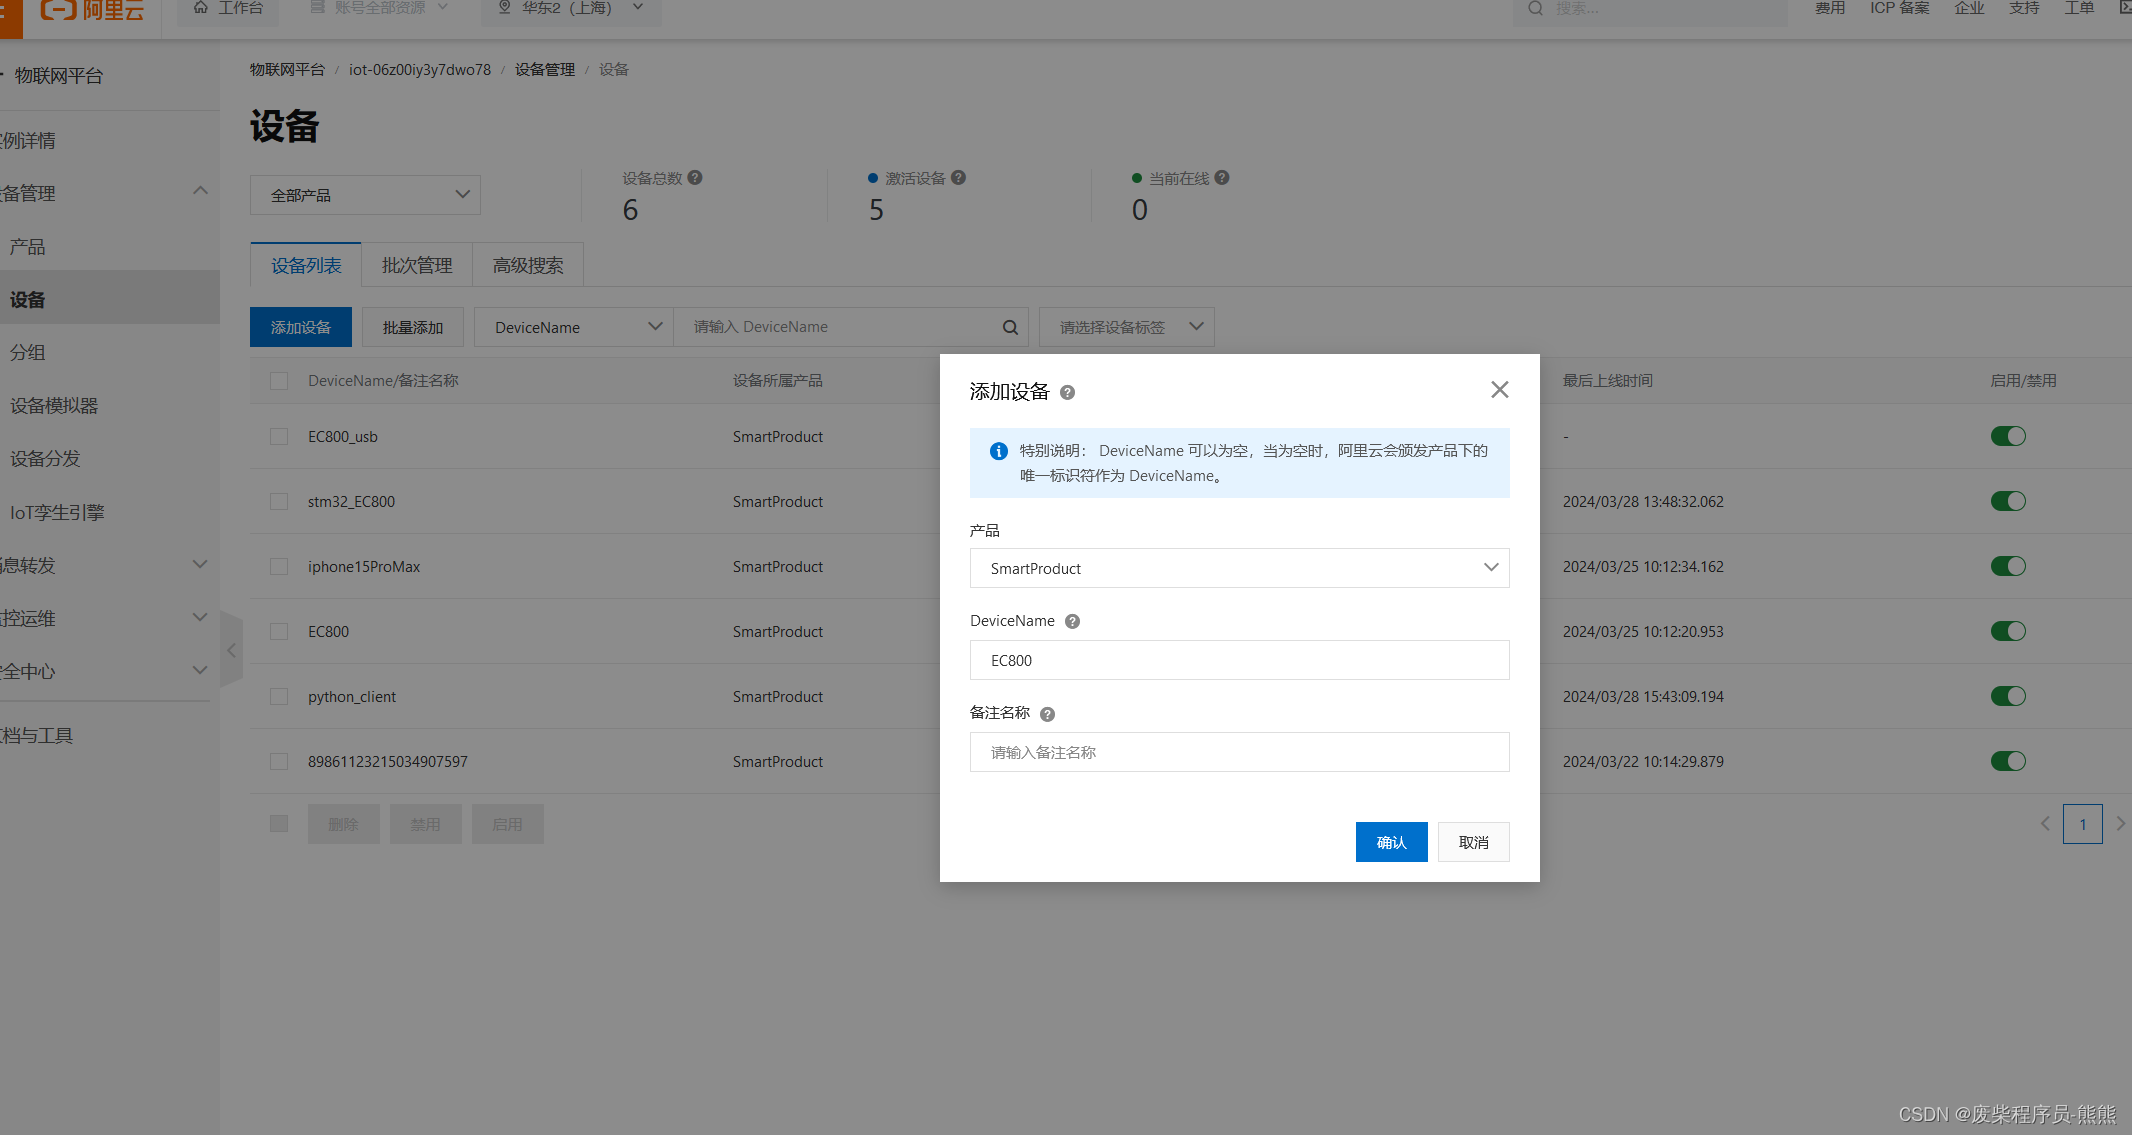Check the checkbox next to python_client
Viewport: 2132px width, 1135px height.
pos(279,696)
